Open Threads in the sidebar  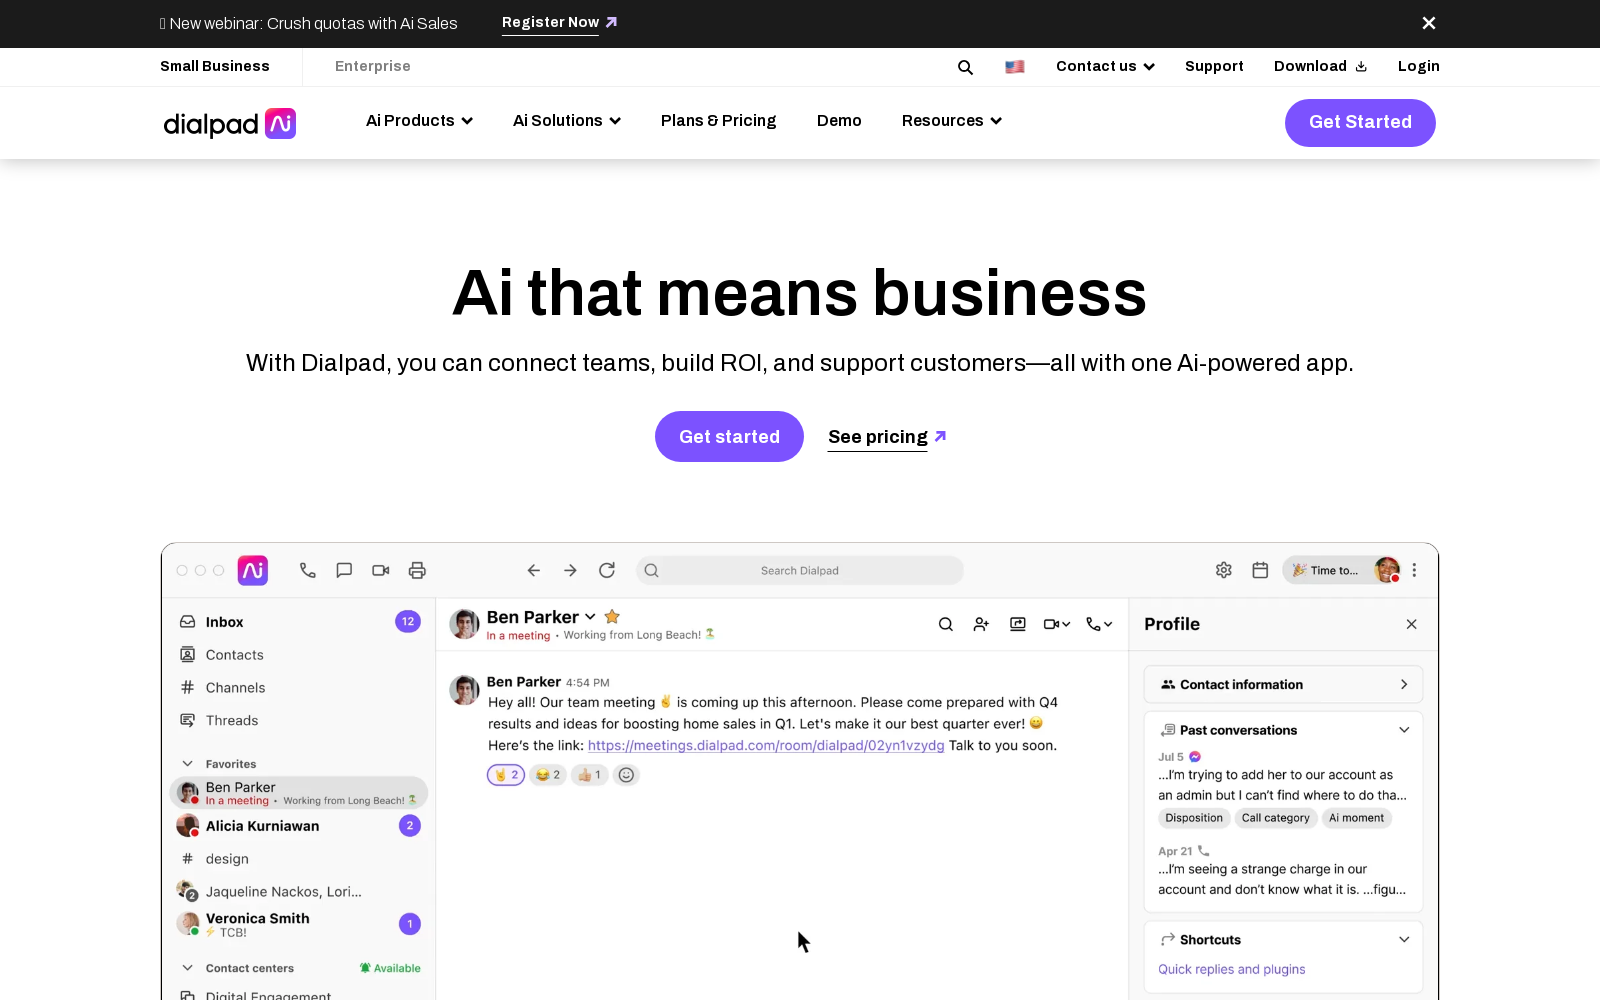tap(299, 721)
